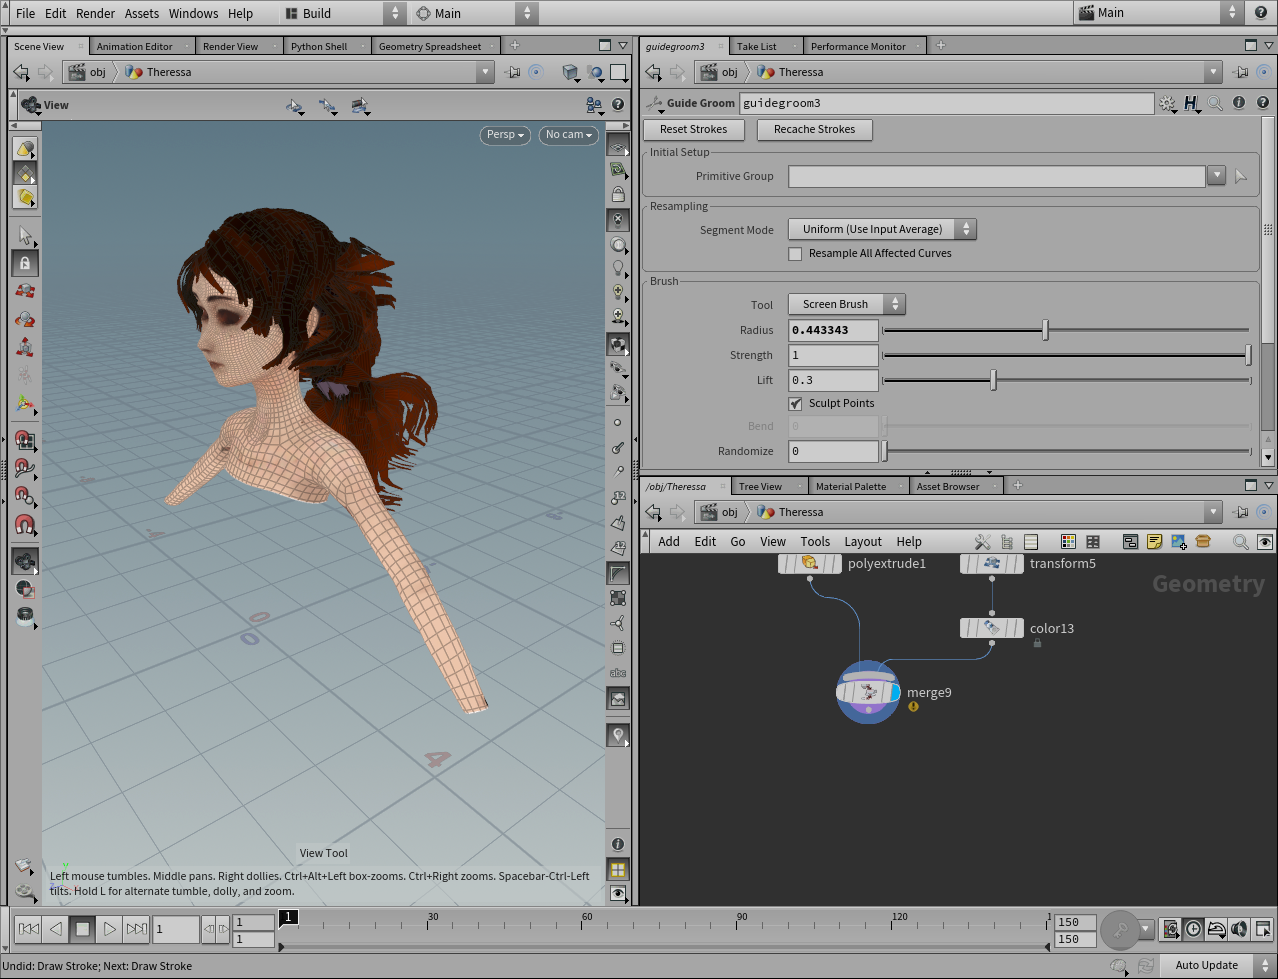
Task: Toggle the four-view layout grid icon
Action: coord(618,870)
